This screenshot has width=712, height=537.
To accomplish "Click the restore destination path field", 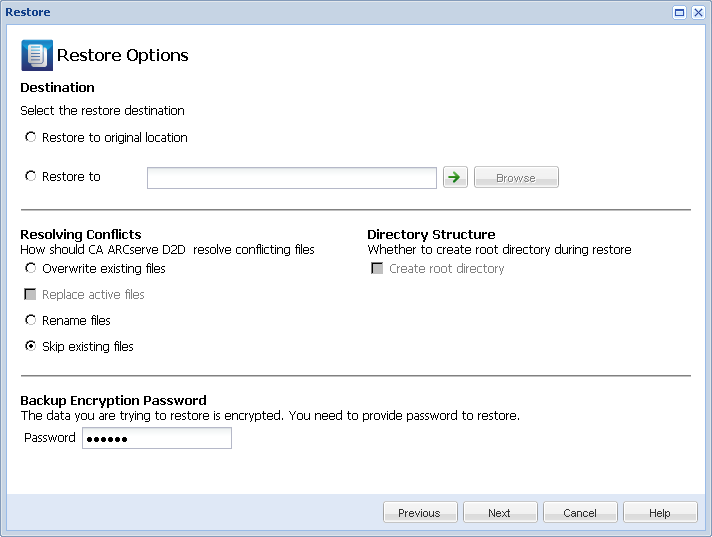I will 291,178.
